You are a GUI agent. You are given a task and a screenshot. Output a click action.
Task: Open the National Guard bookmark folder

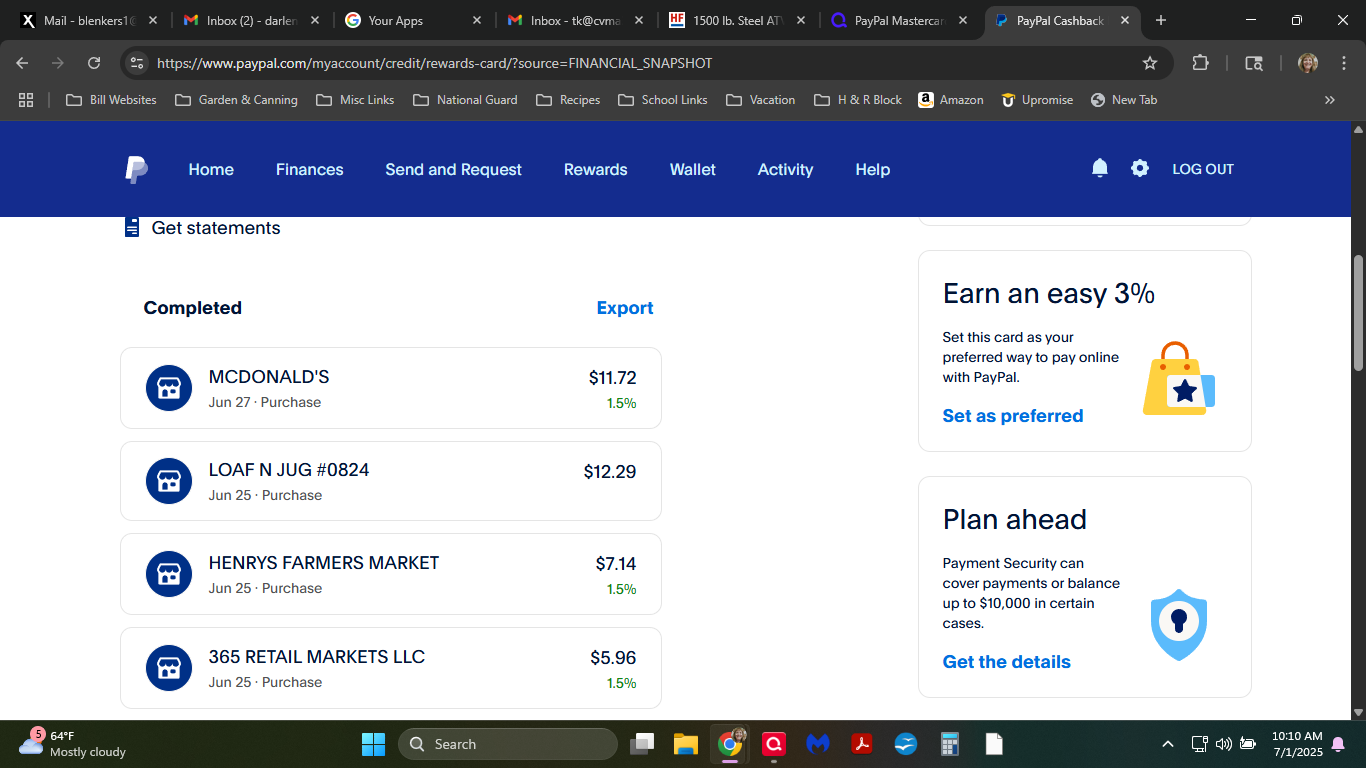coord(465,100)
